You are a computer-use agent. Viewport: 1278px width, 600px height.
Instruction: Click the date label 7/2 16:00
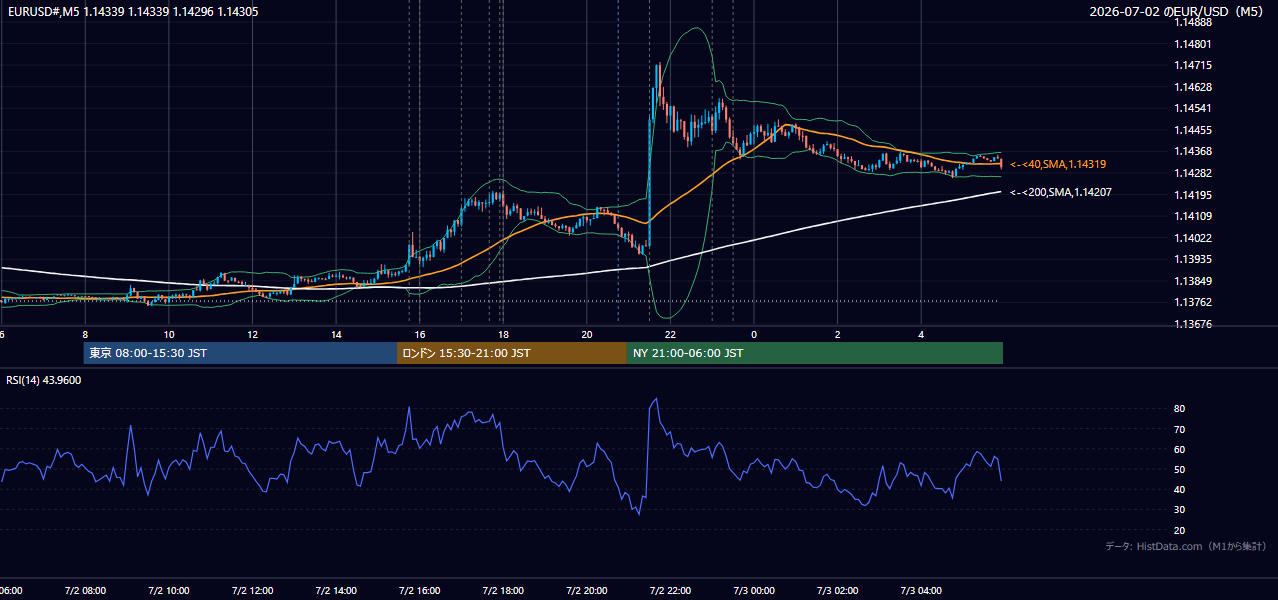(420, 591)
